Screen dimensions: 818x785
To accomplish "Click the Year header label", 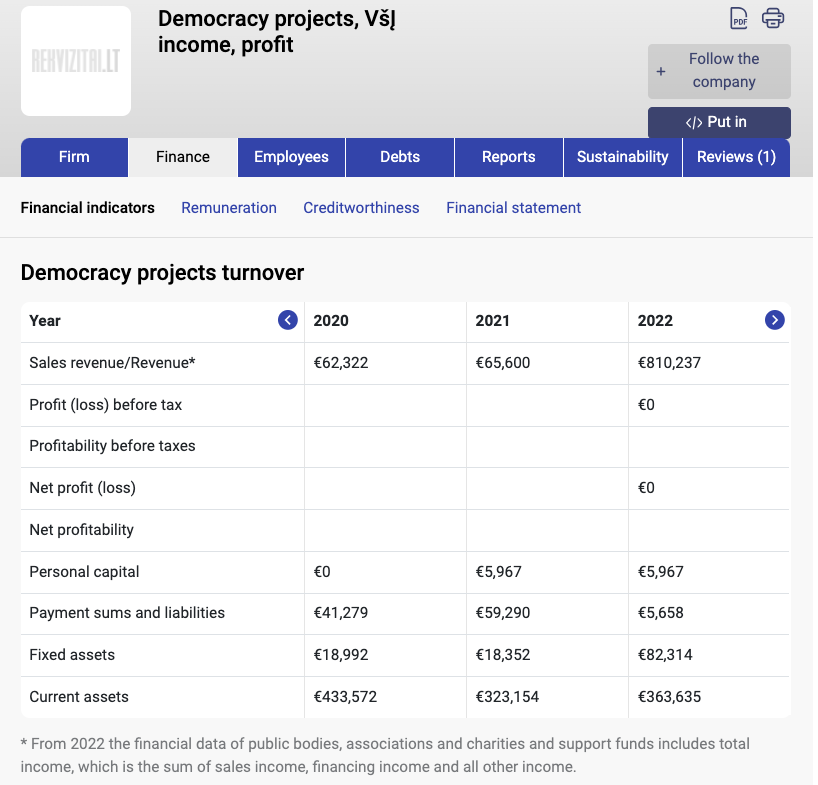I will tap(45, 320).
